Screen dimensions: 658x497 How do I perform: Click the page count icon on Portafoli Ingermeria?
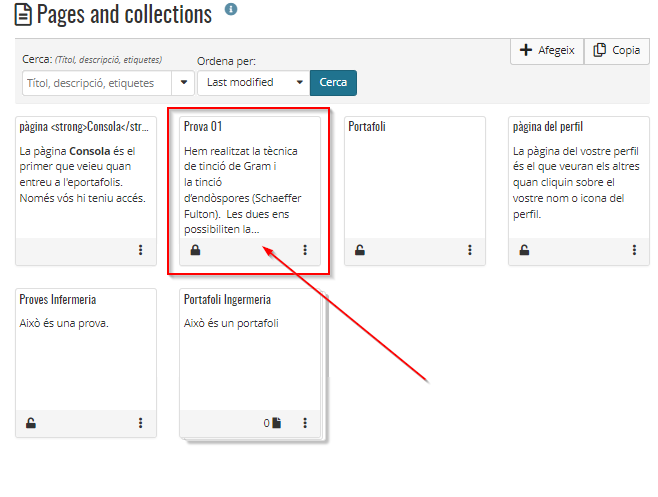coord(276,423)
